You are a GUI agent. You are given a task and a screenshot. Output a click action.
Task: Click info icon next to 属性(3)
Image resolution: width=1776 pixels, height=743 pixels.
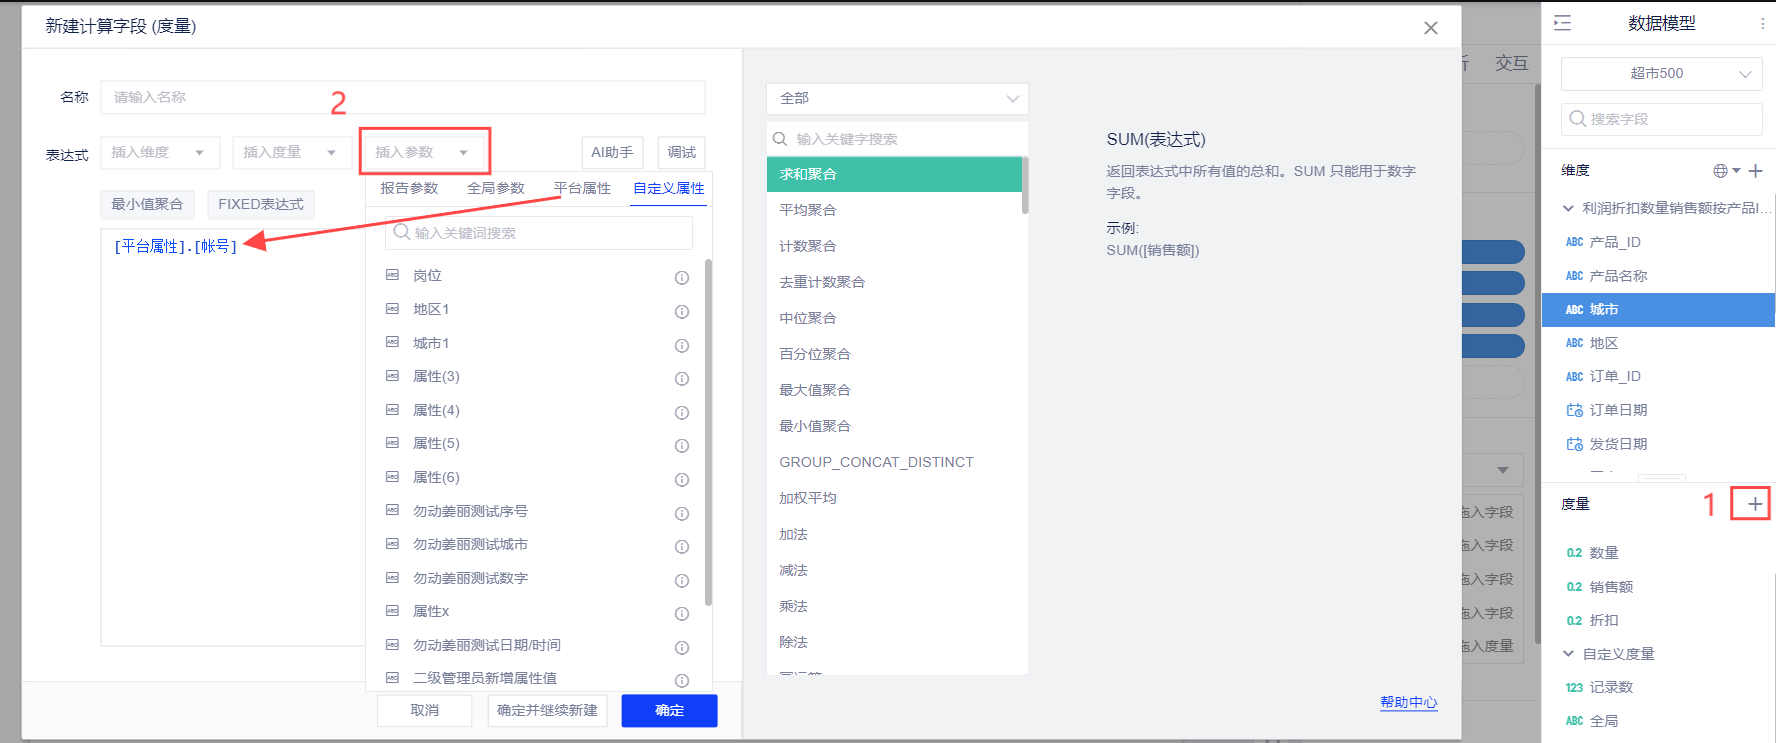(682, 378)
